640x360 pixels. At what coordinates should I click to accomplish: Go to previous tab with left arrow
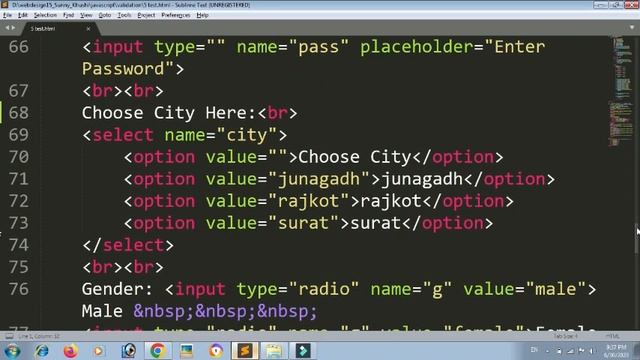(7, 28)
